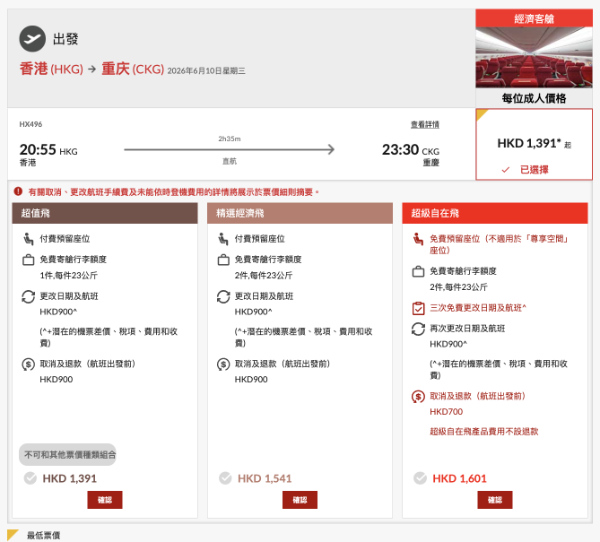The width and height of the screenshot is (600, 542).
Task: Click the change-date refresh icon in 超值飛 column
Action: pos(28,296)
